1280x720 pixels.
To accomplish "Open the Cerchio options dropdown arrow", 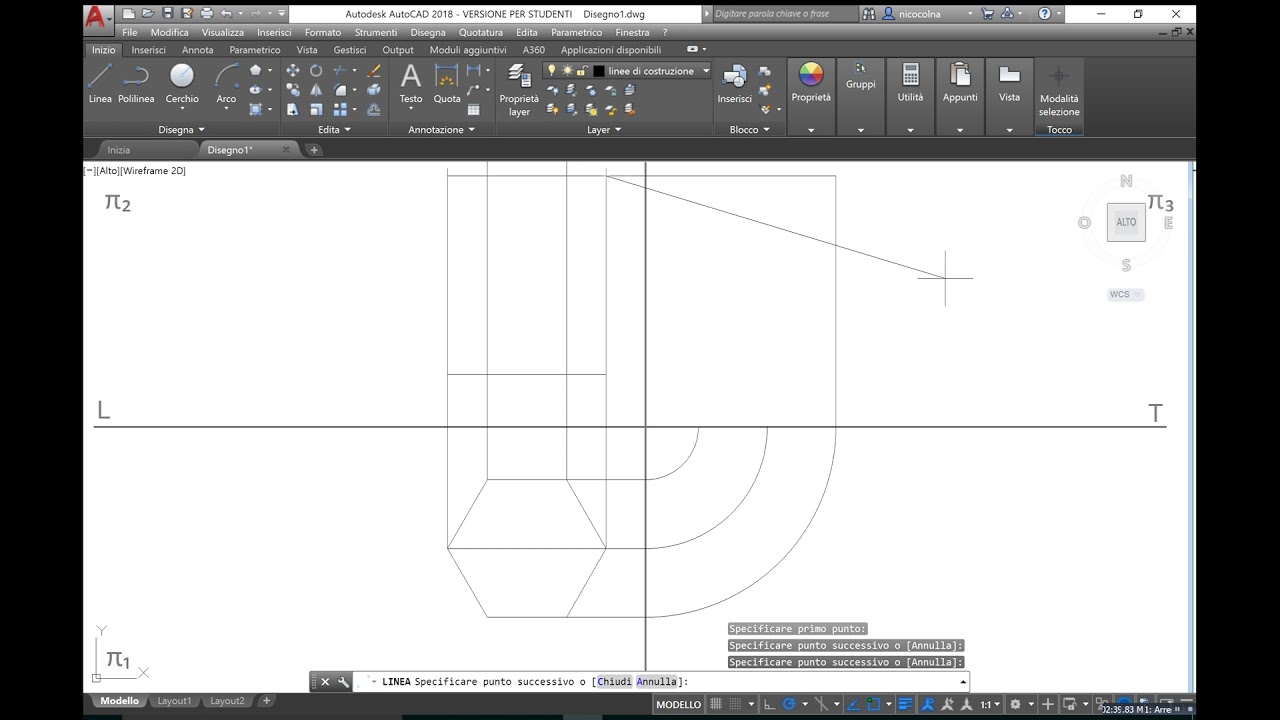I will (x=182, y=109).
